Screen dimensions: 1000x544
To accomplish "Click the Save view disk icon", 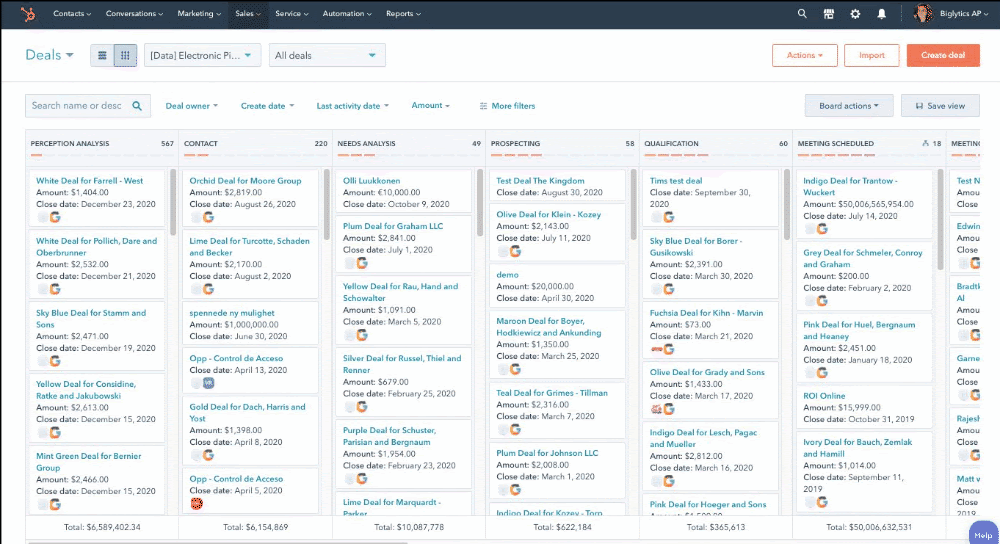I will click(x=916, y=106).
